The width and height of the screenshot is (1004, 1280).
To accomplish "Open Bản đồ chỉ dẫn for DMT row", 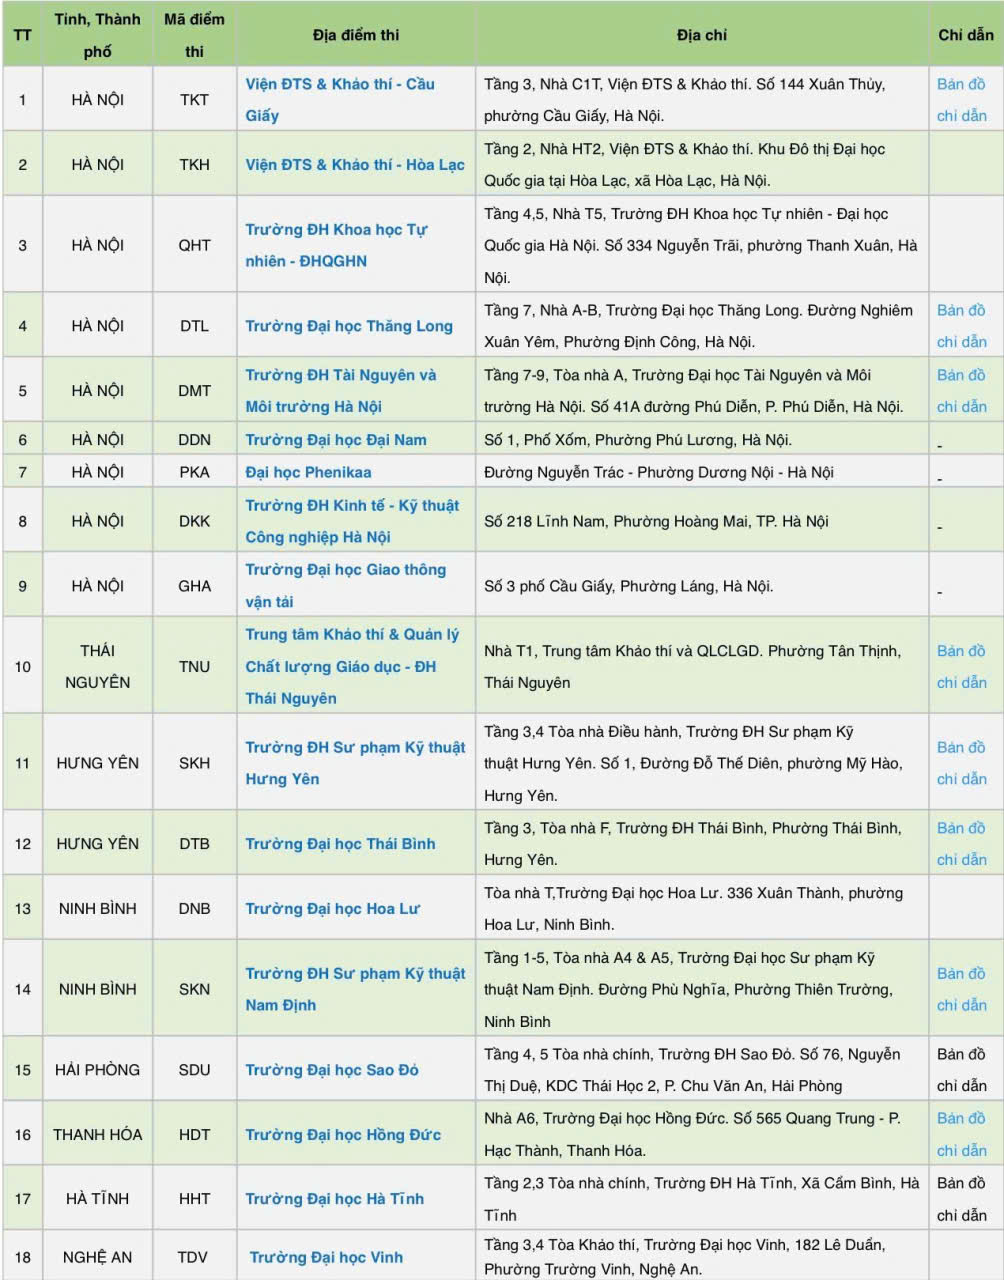I will (962, 391).
